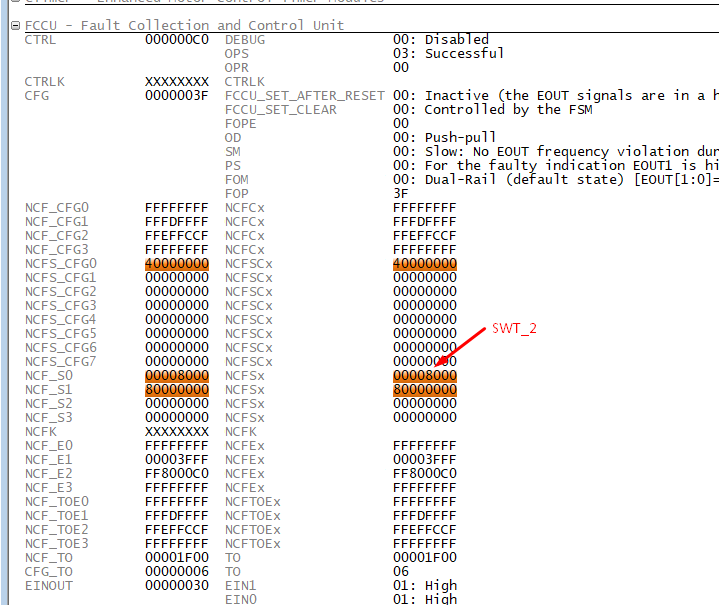Select the OPS field value Successful
Image resolution: width=719 pixels, height=605 pixels.
click(x=448, y=54)
